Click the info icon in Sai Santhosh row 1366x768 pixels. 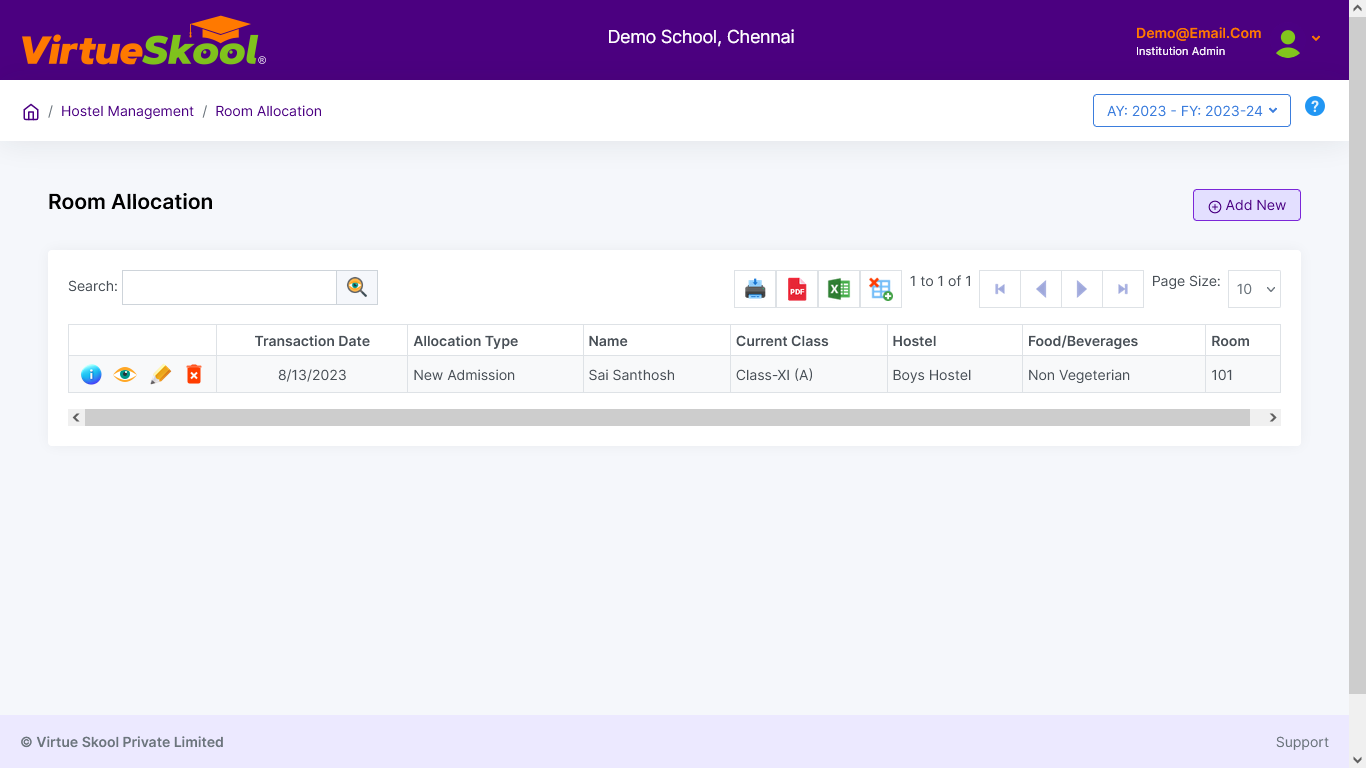coord(91,375)
